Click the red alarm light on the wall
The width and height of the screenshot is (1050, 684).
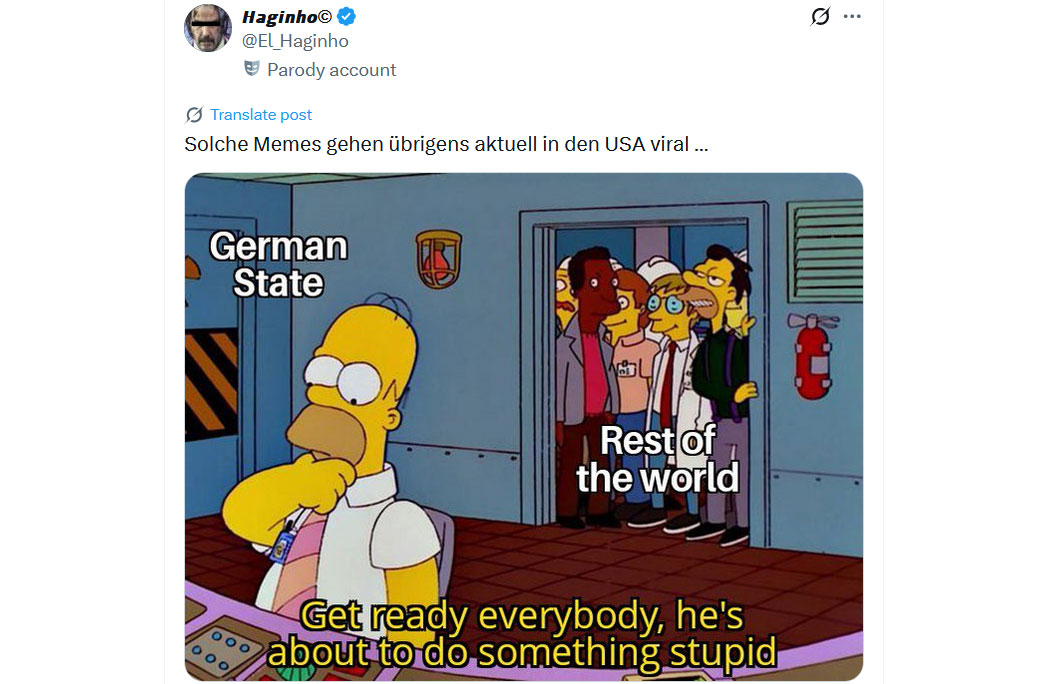(x=439, y=259)
